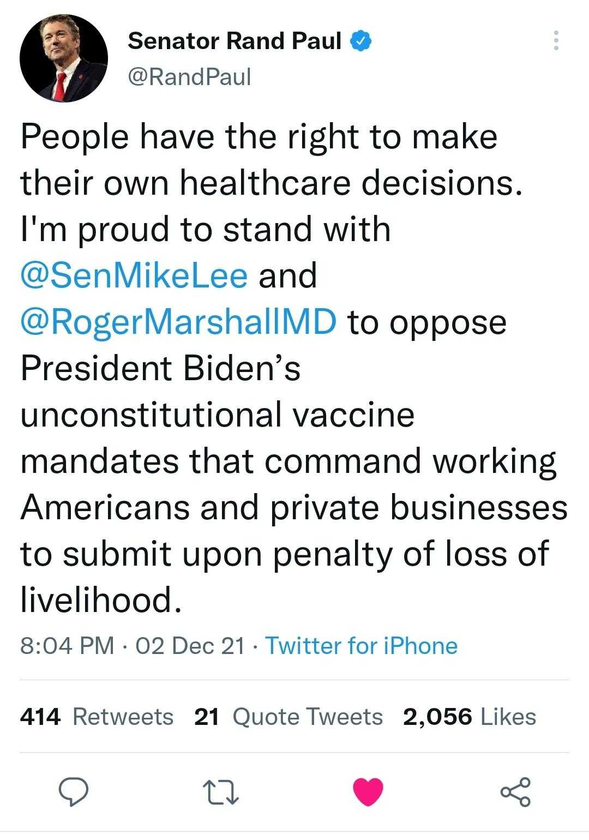Click the word livelihood in tweet
The image size is (589, 840).
pos(98,599)
